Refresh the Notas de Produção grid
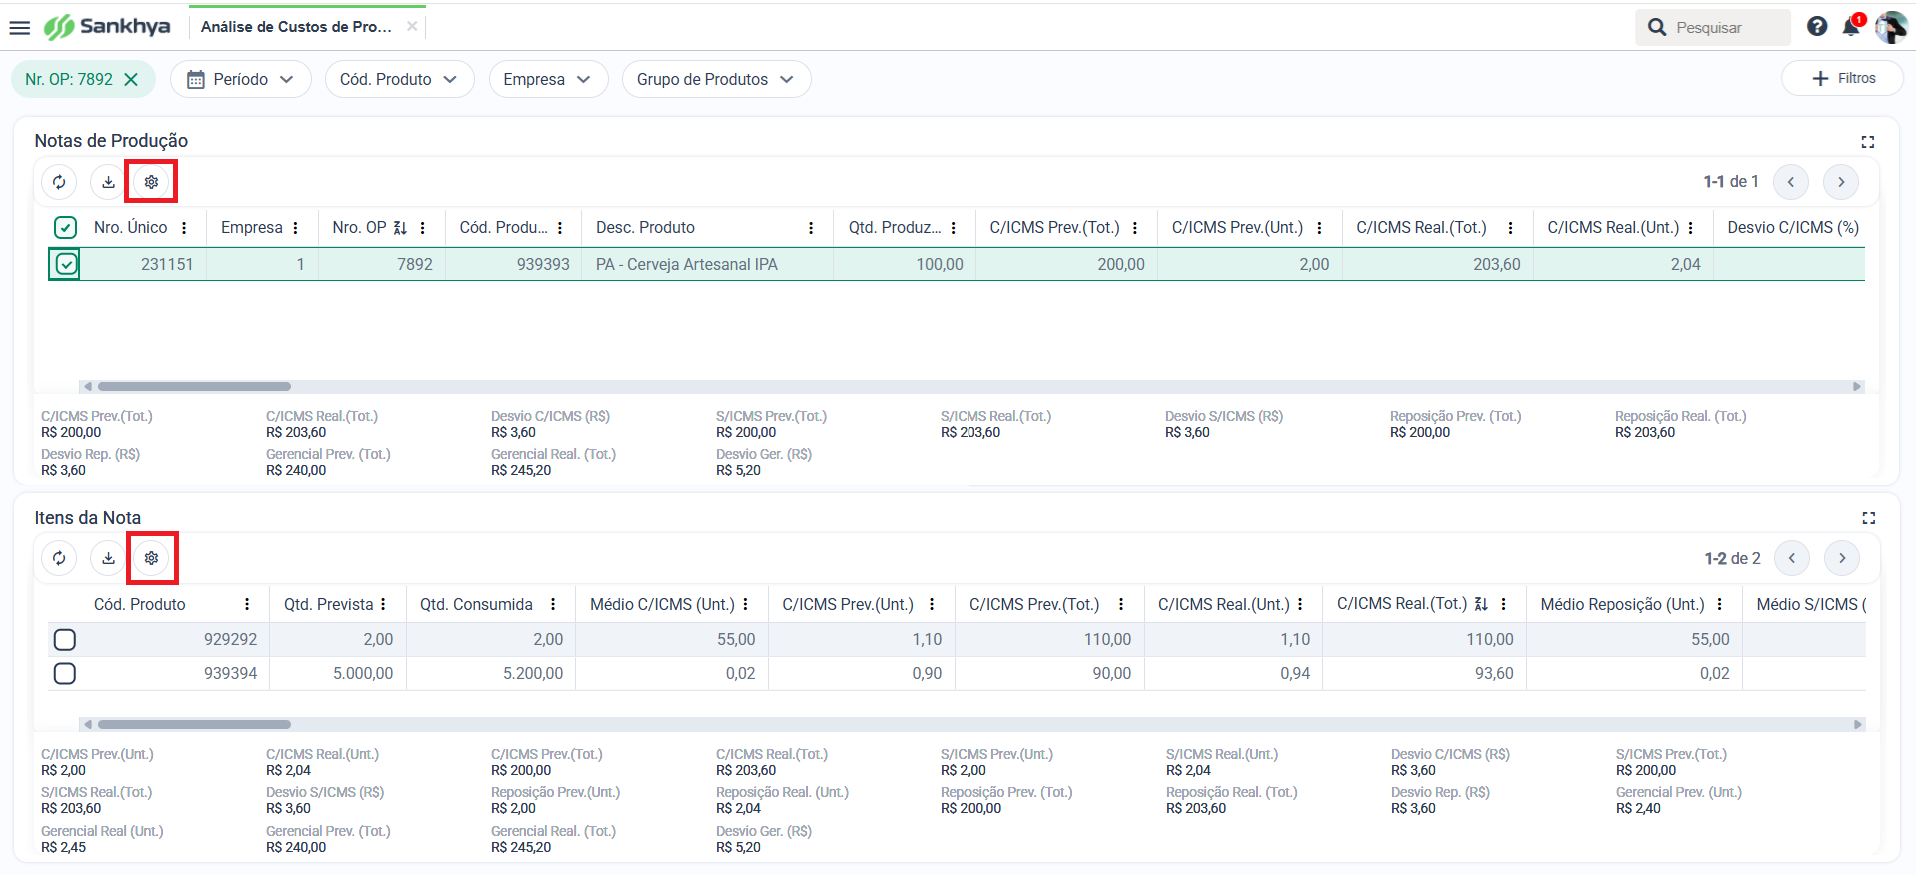The height and width of the screenshot is (877, 1921). [x=59, y=182]
